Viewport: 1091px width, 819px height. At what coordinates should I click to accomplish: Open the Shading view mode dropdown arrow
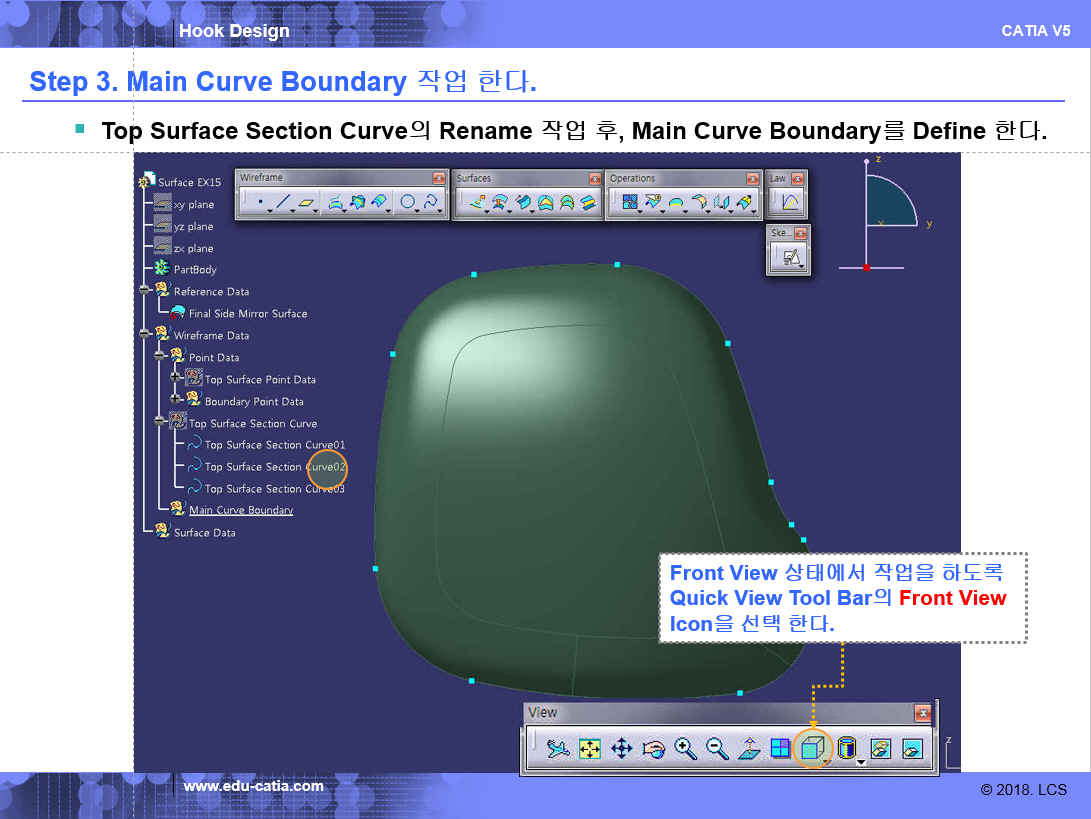pyautogui.click(x=861, y=762)
